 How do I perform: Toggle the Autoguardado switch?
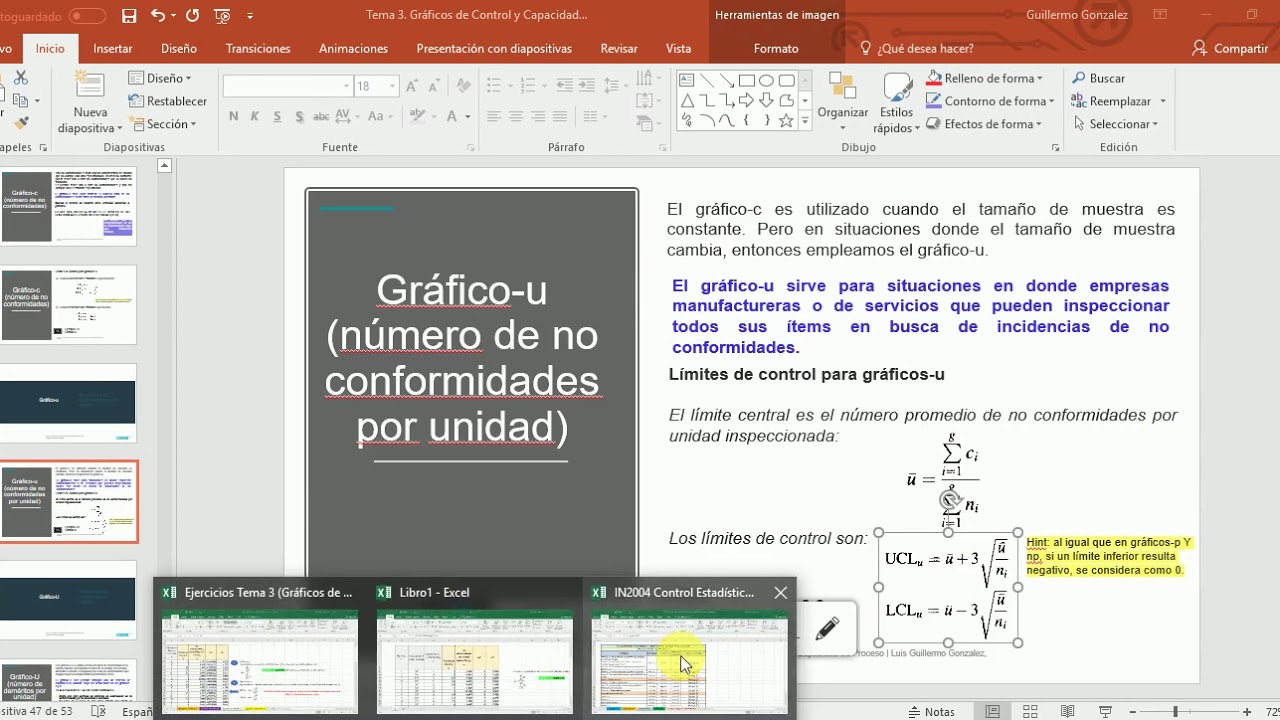(87, 16)
